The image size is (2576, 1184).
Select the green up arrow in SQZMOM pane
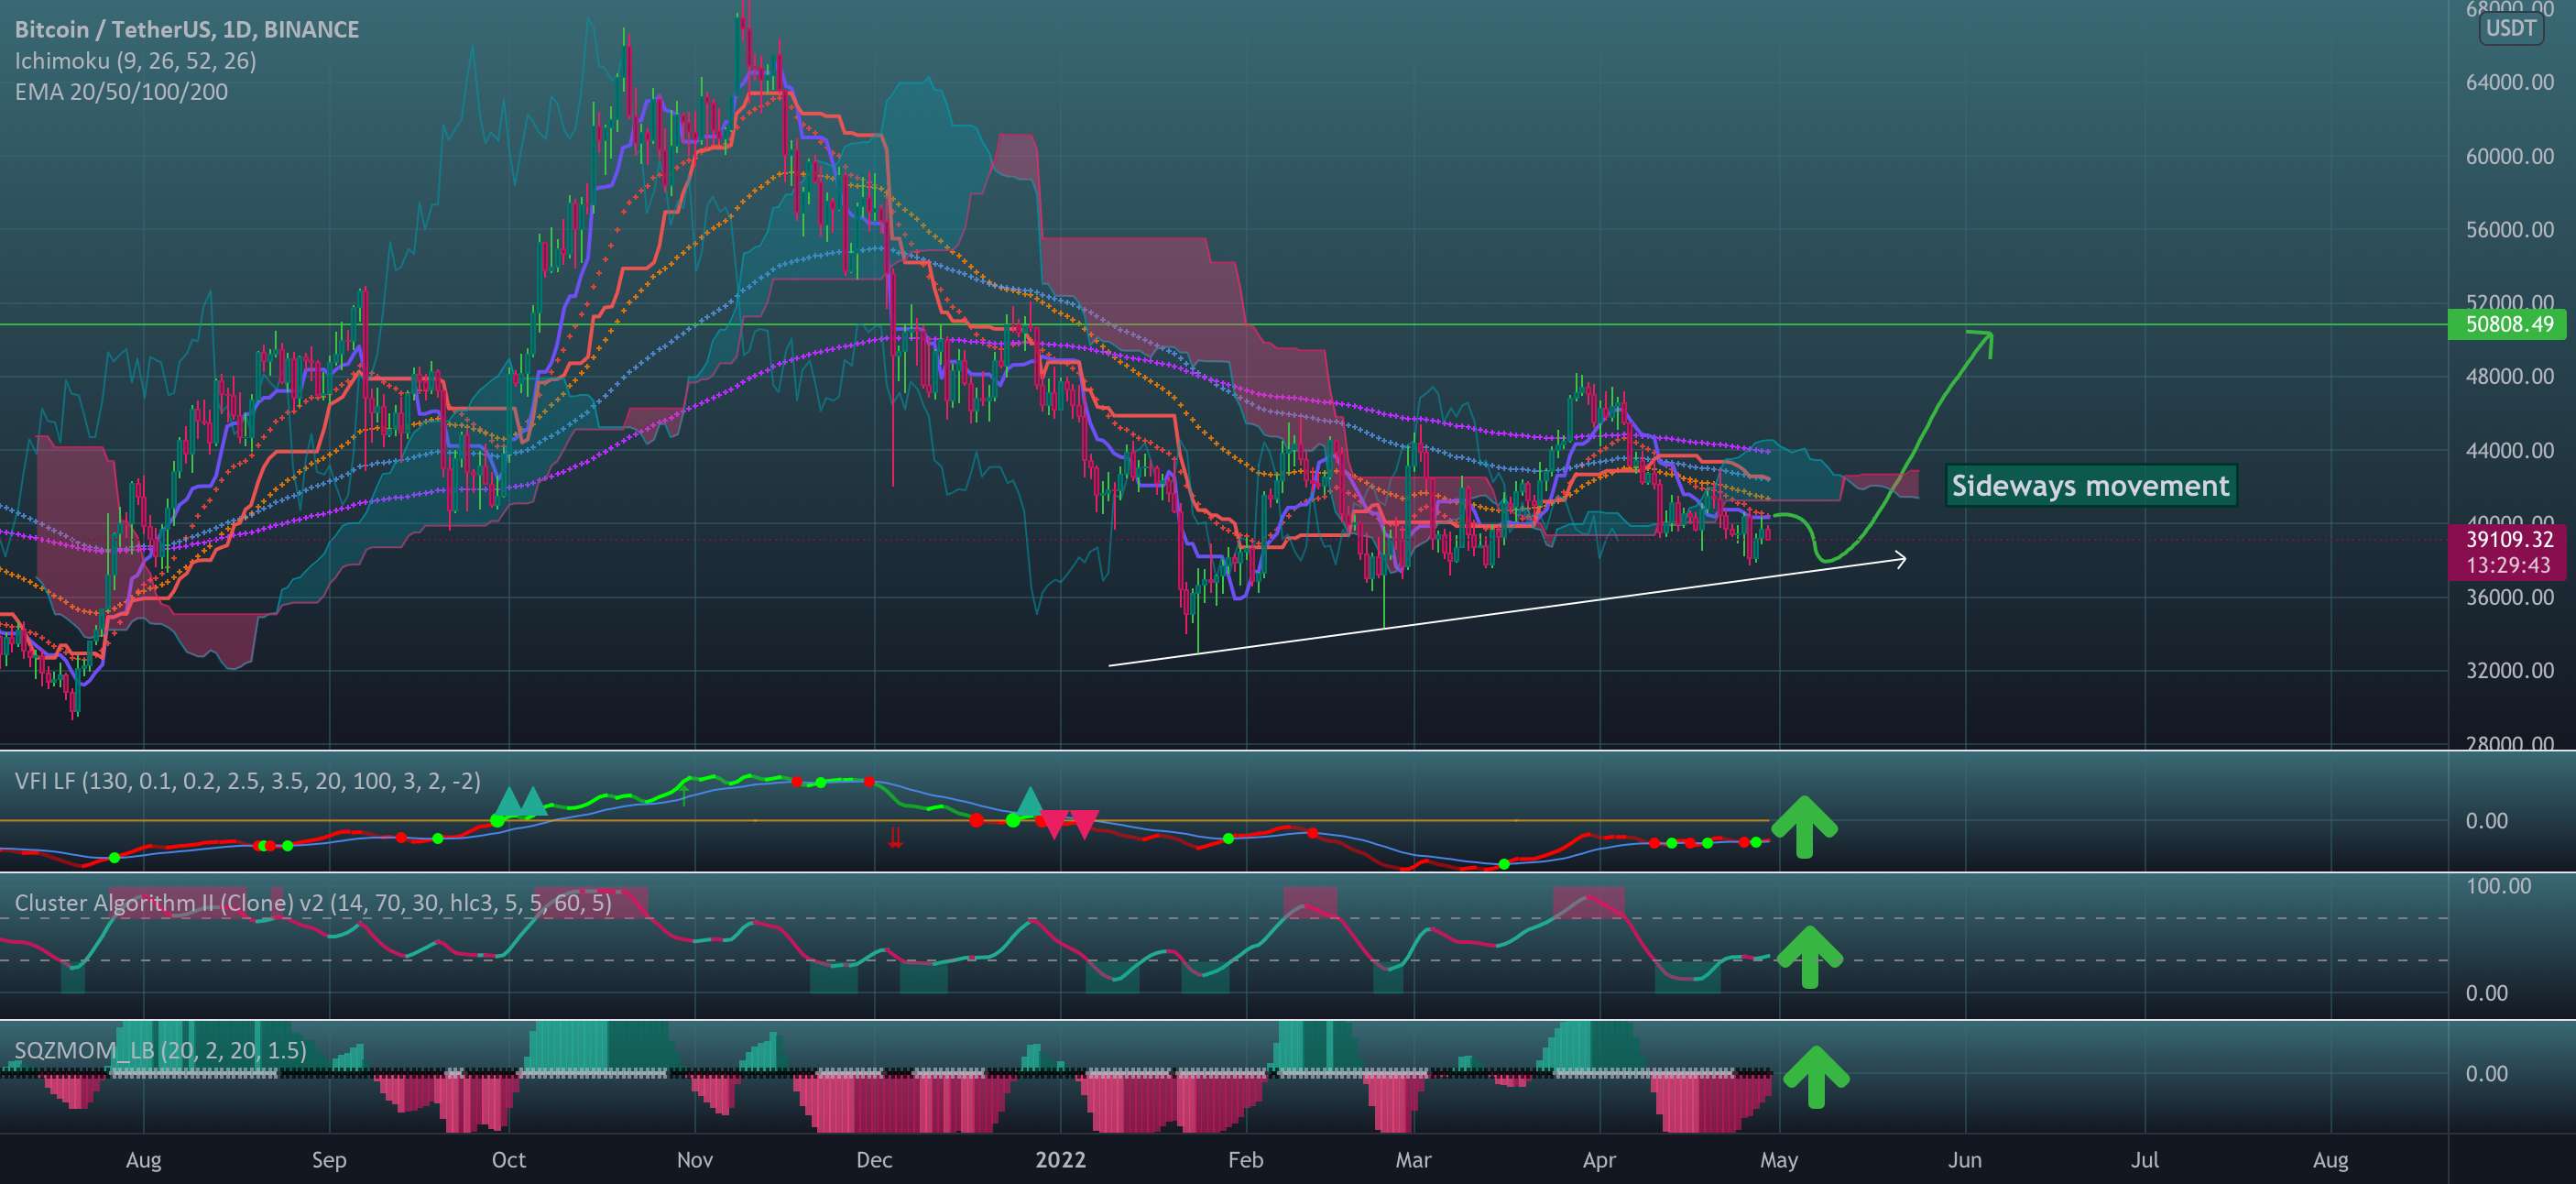click(x=1816, y=1077)
